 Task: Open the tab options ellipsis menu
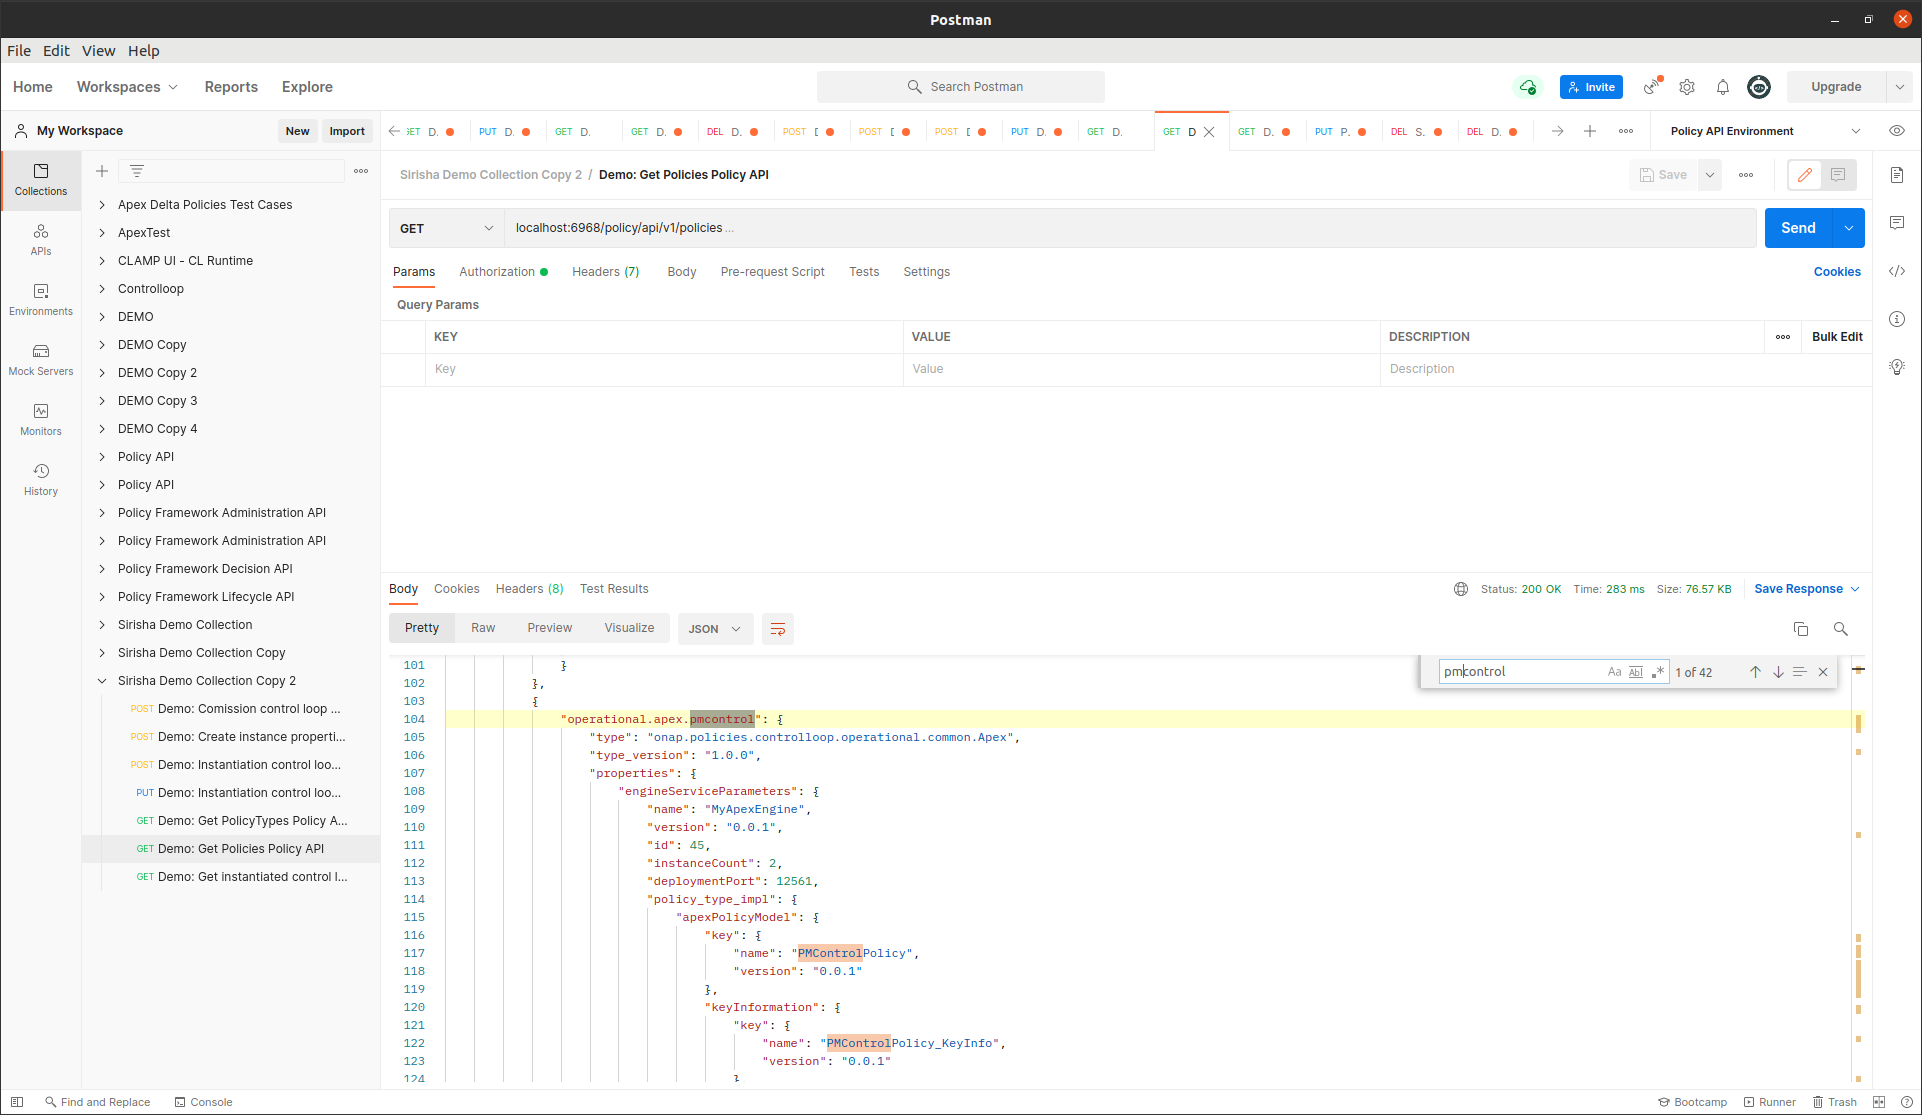click(1626, 131)
